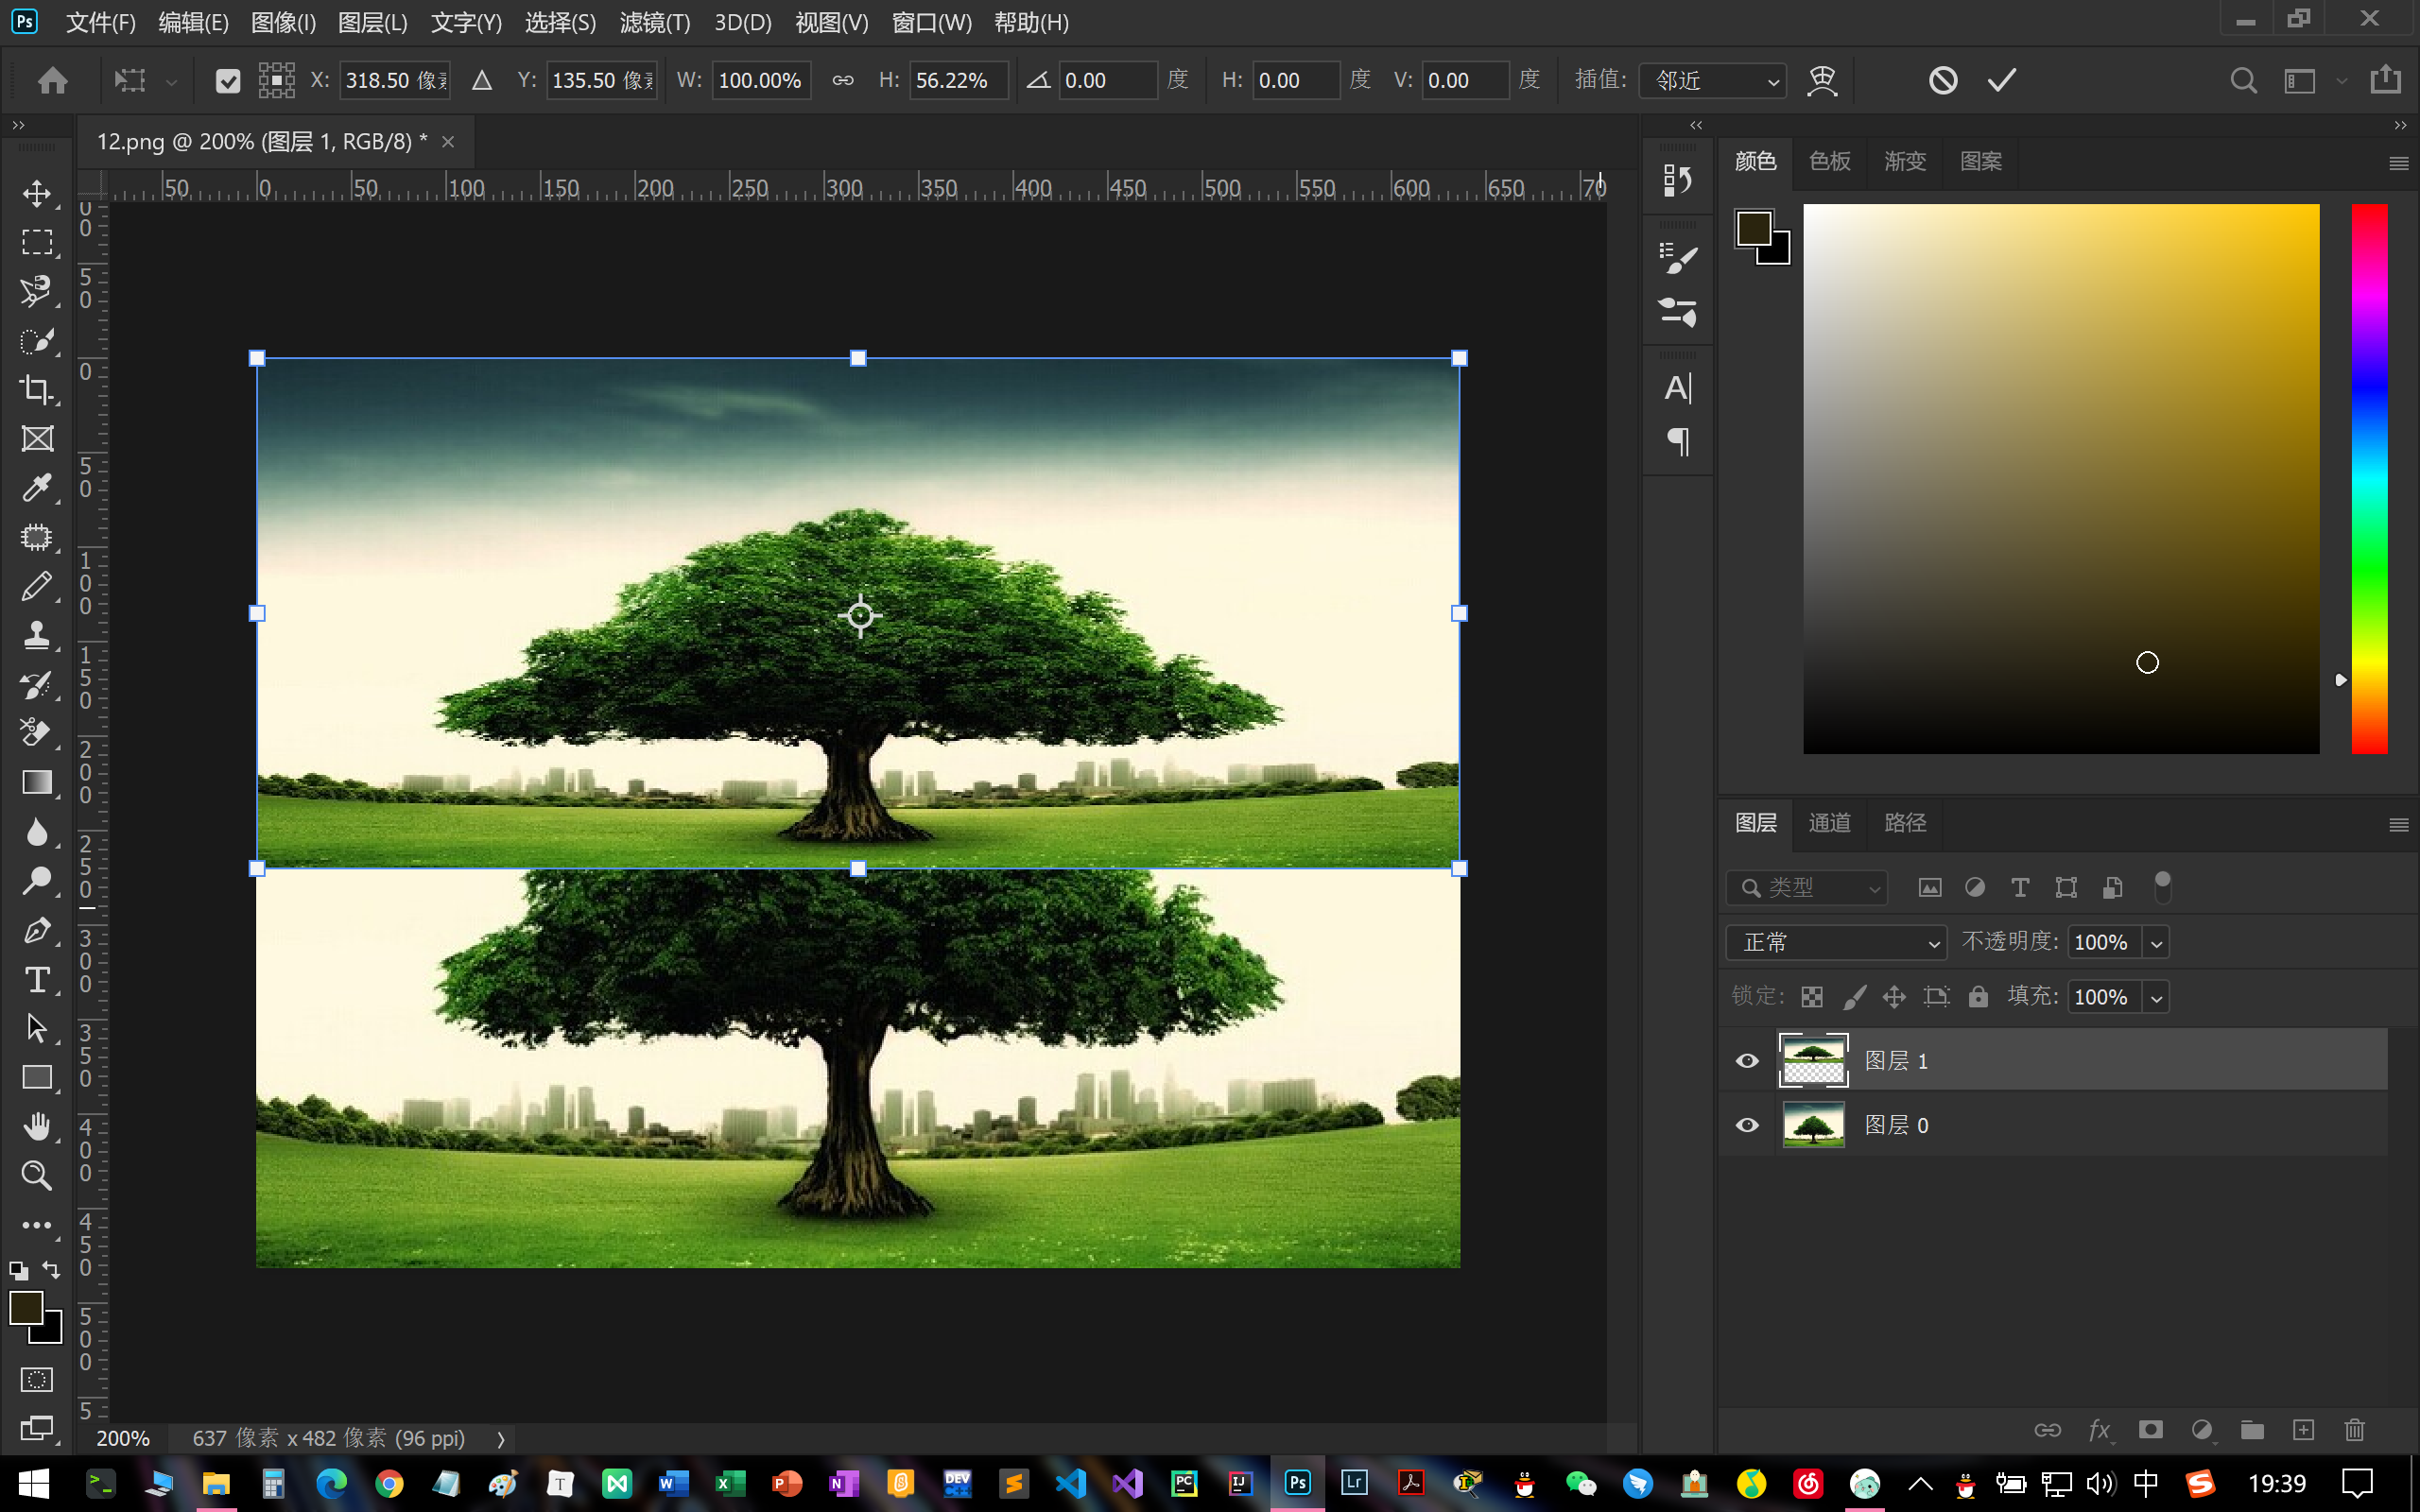Viewport: 2420px width, 1512px height.
Task: Open the 图像(I) menu
Action: point(283,22)
